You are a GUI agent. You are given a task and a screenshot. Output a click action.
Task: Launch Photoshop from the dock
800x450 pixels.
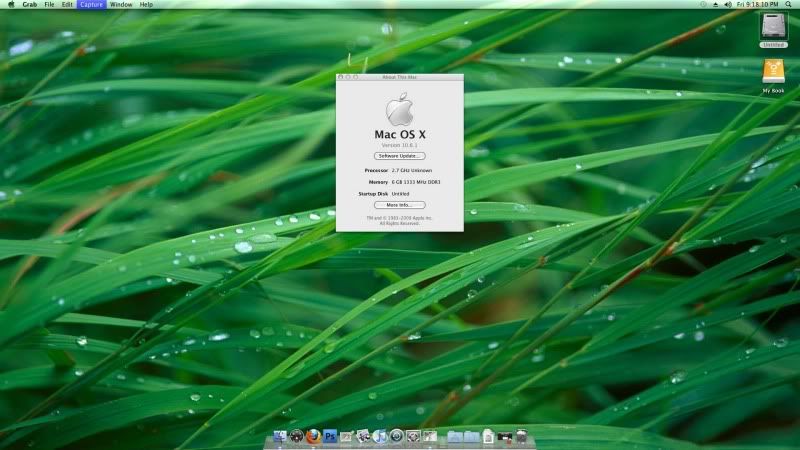pos(330,436)
